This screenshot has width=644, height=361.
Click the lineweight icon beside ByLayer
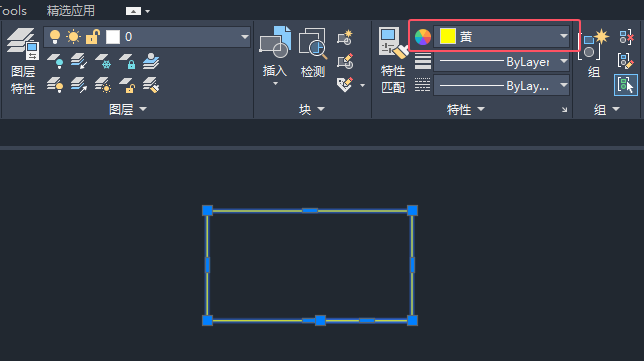click(x=423, y=62)
